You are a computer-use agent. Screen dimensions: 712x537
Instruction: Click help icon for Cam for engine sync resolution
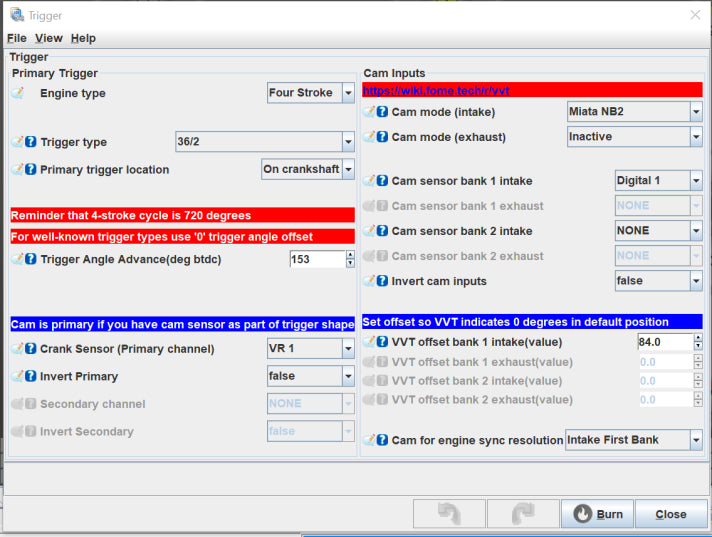[x=382, y=440]
